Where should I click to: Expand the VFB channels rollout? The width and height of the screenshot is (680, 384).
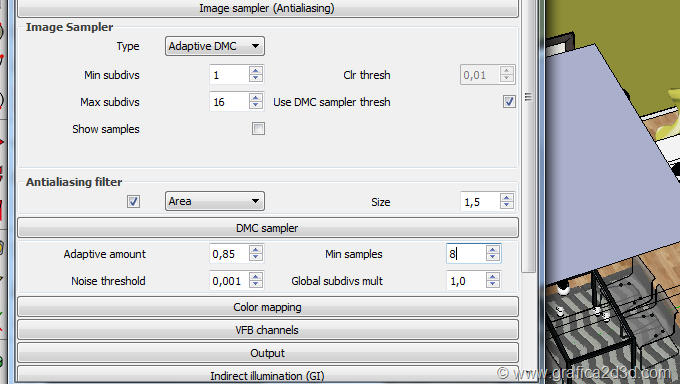(268, 330)
